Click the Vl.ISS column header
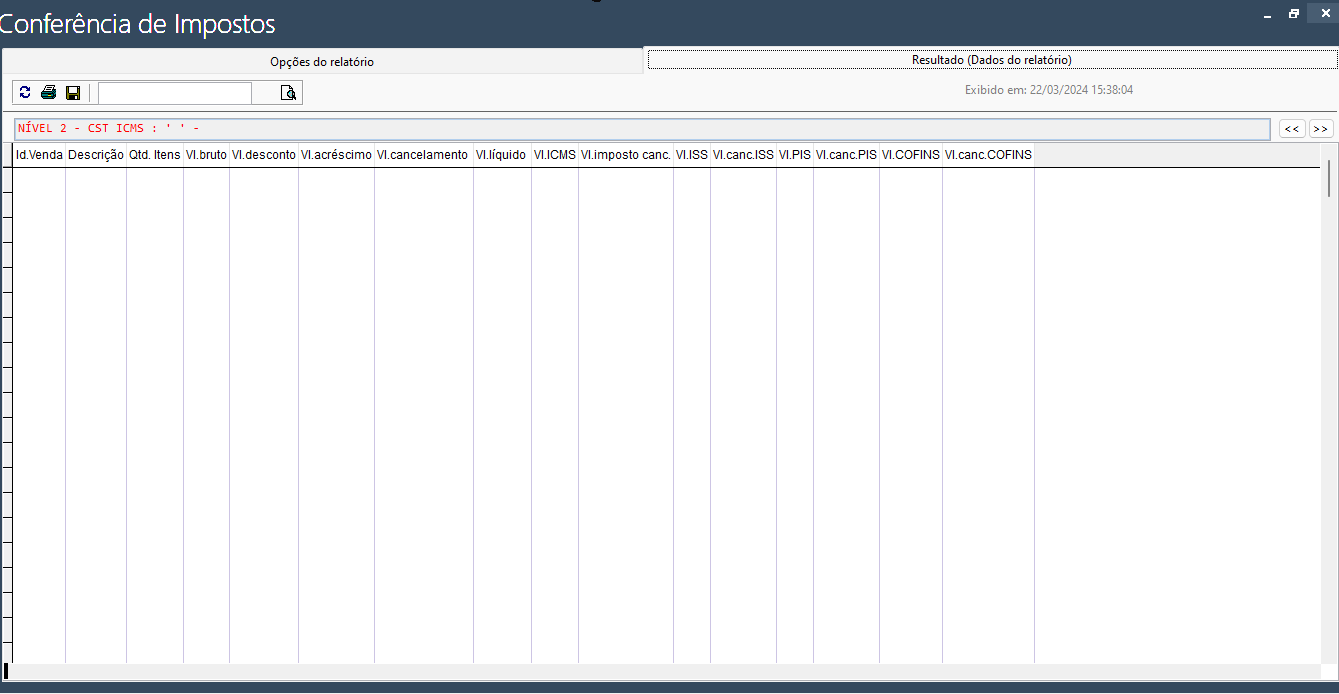 pos(692,155)
